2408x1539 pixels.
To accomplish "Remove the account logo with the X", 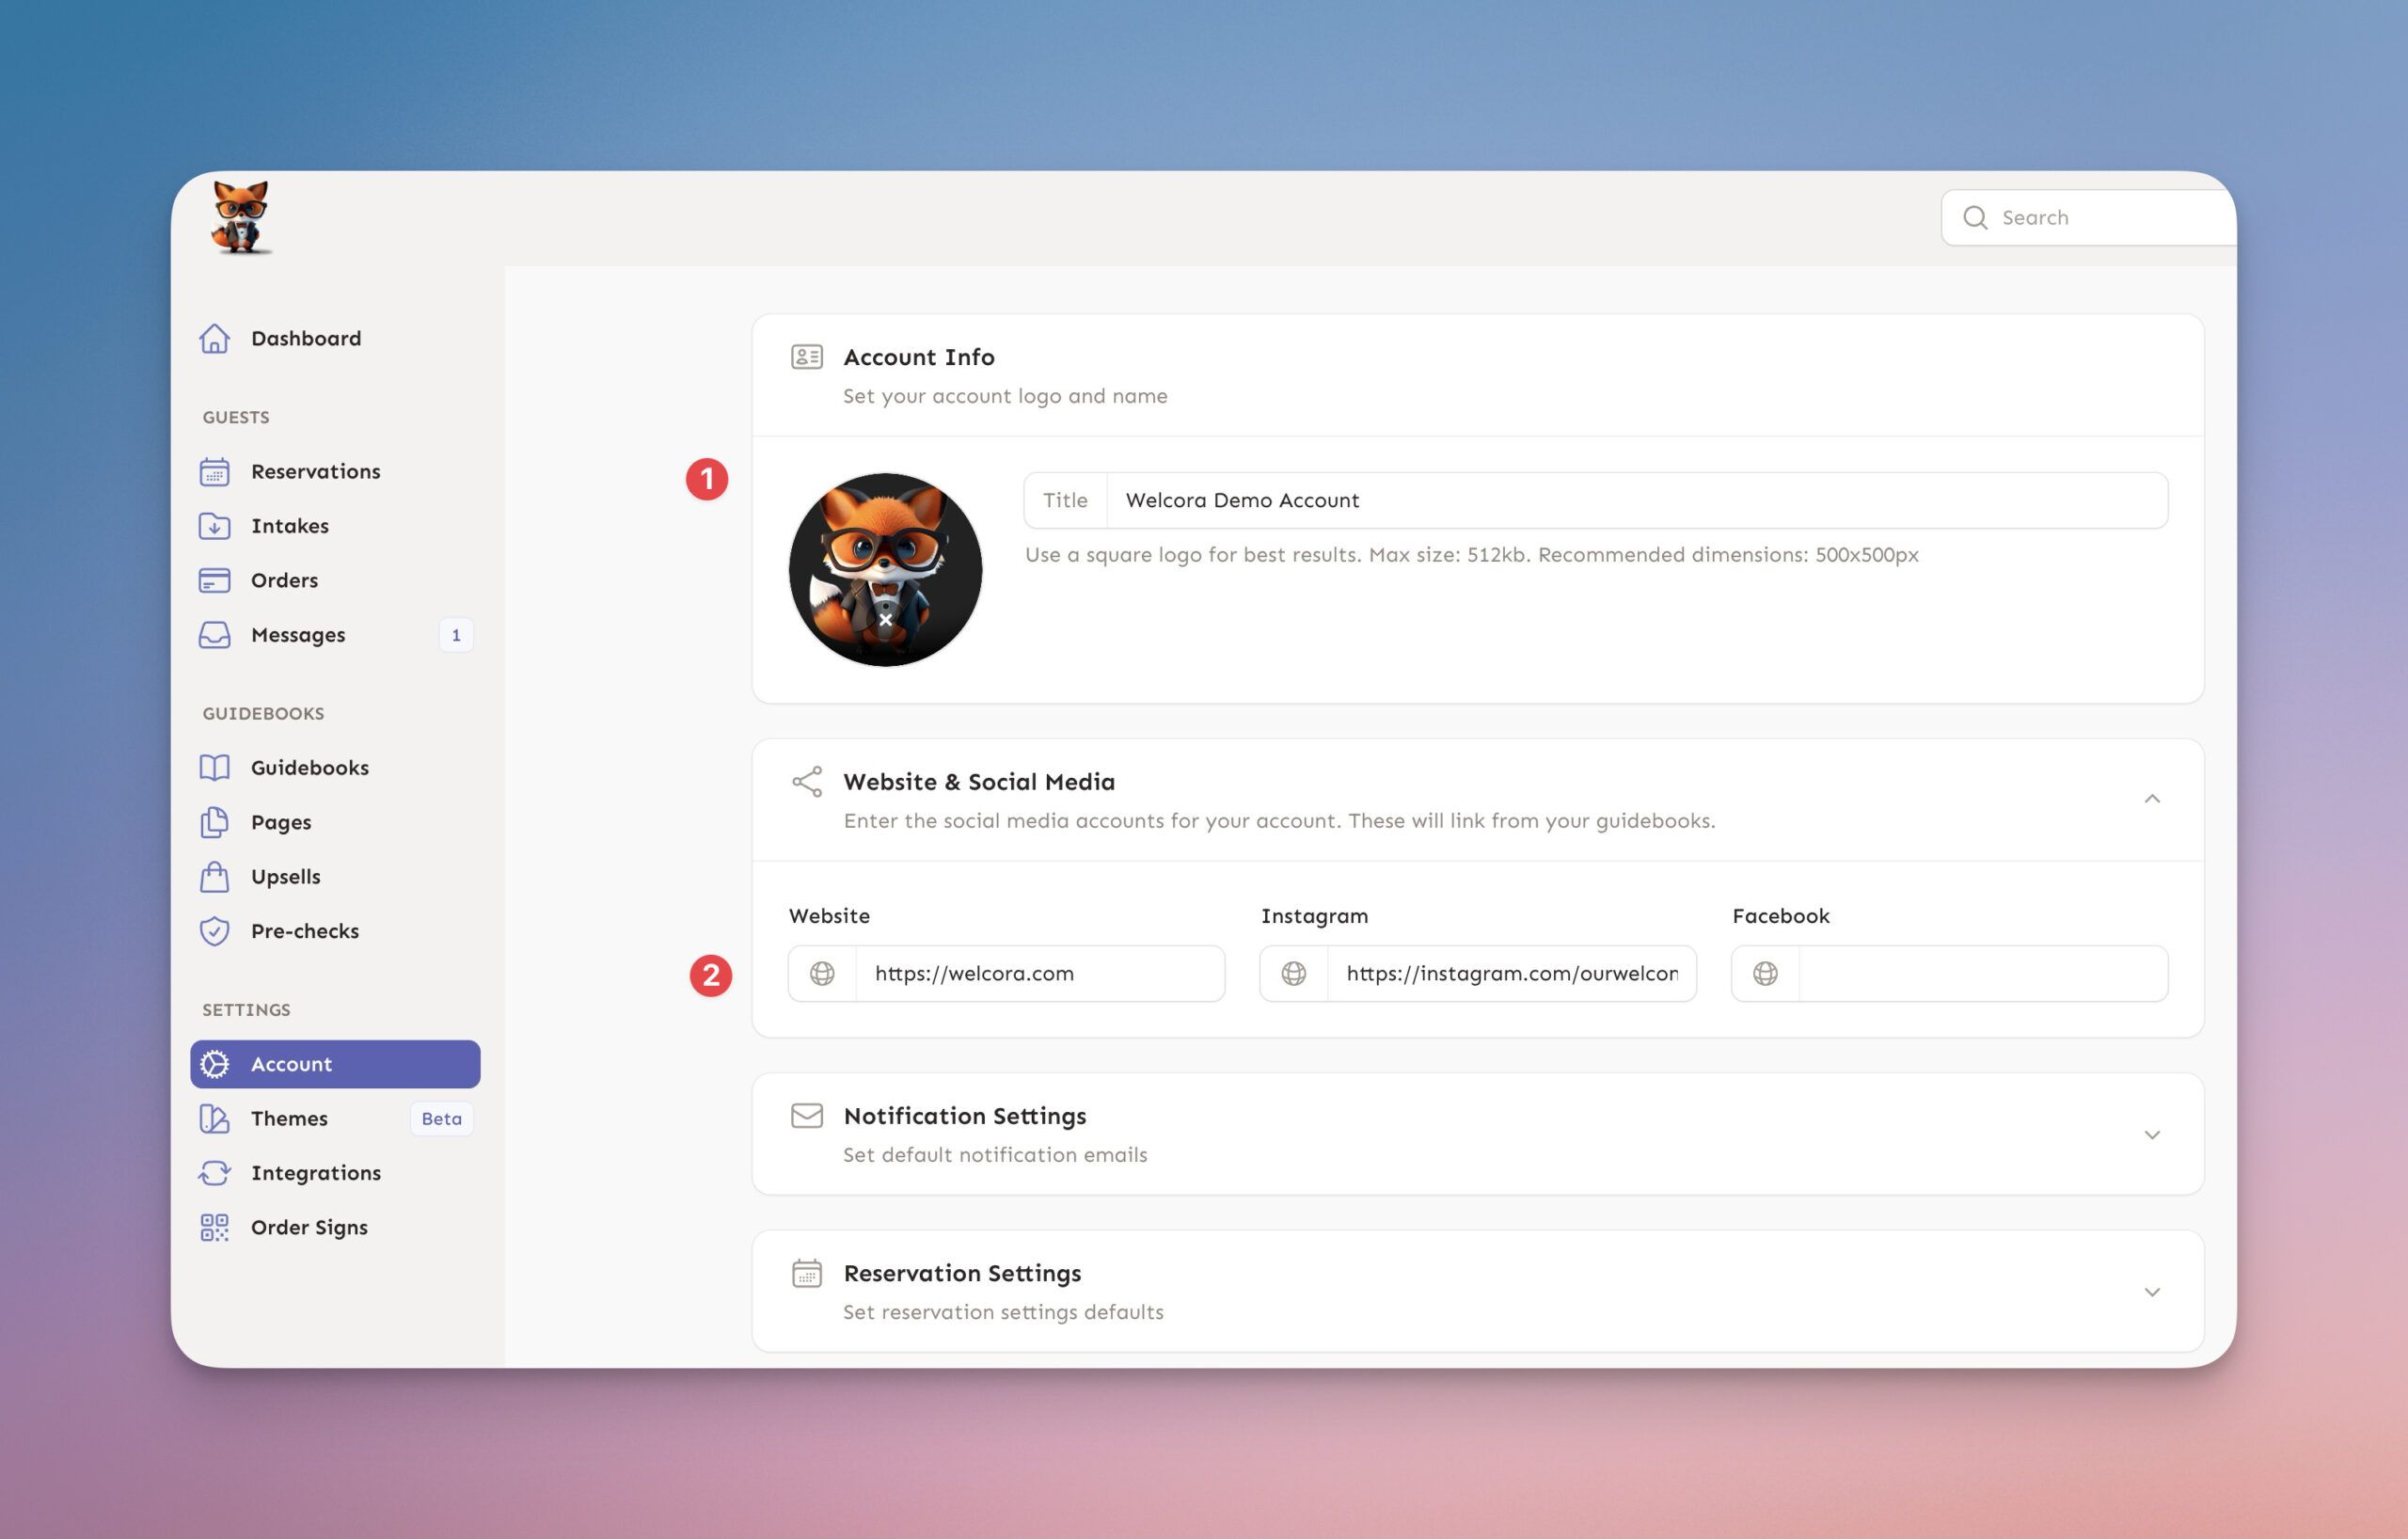I will click(885, 621).
